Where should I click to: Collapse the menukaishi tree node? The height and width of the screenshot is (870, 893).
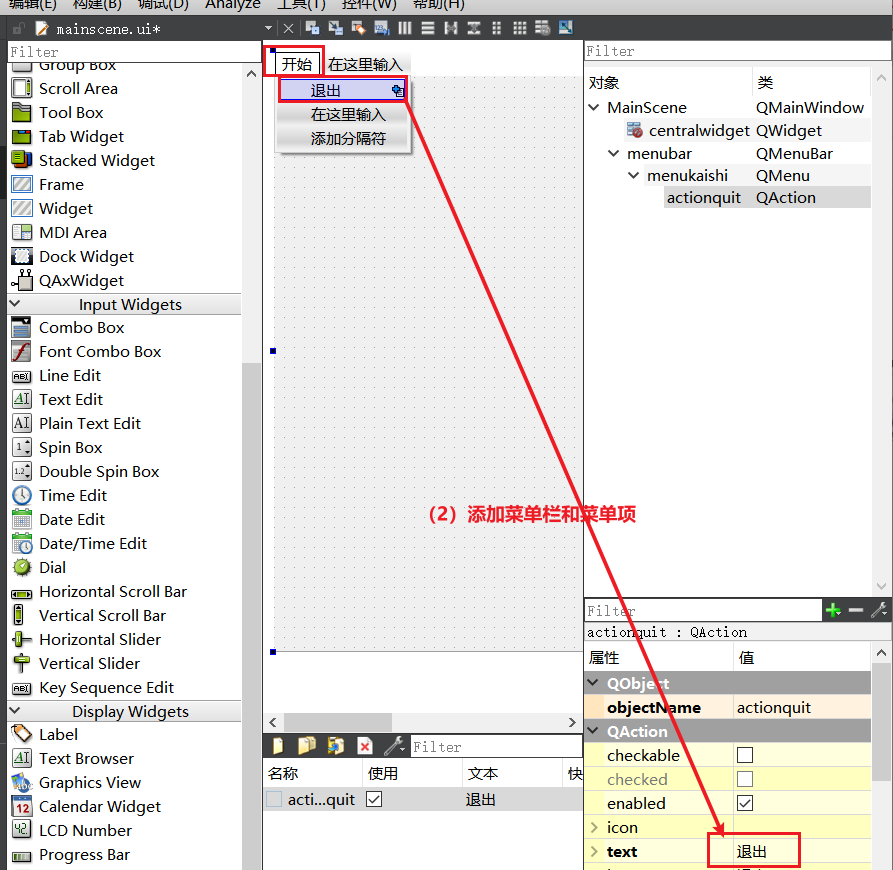[633, 175]
